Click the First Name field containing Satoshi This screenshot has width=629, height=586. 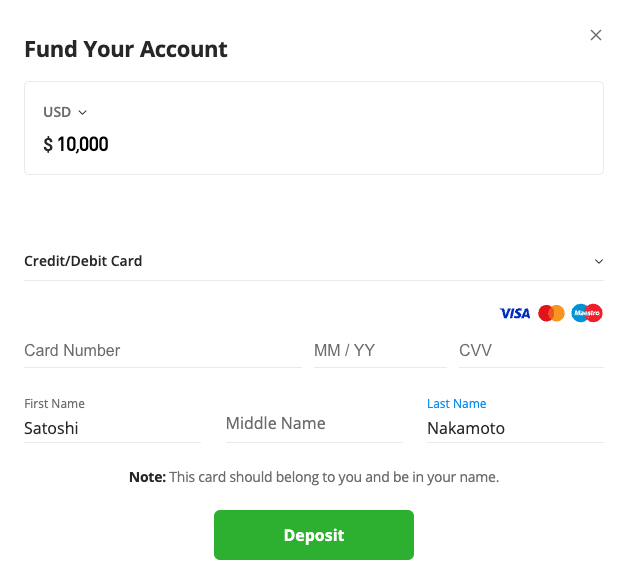[112, 428]
